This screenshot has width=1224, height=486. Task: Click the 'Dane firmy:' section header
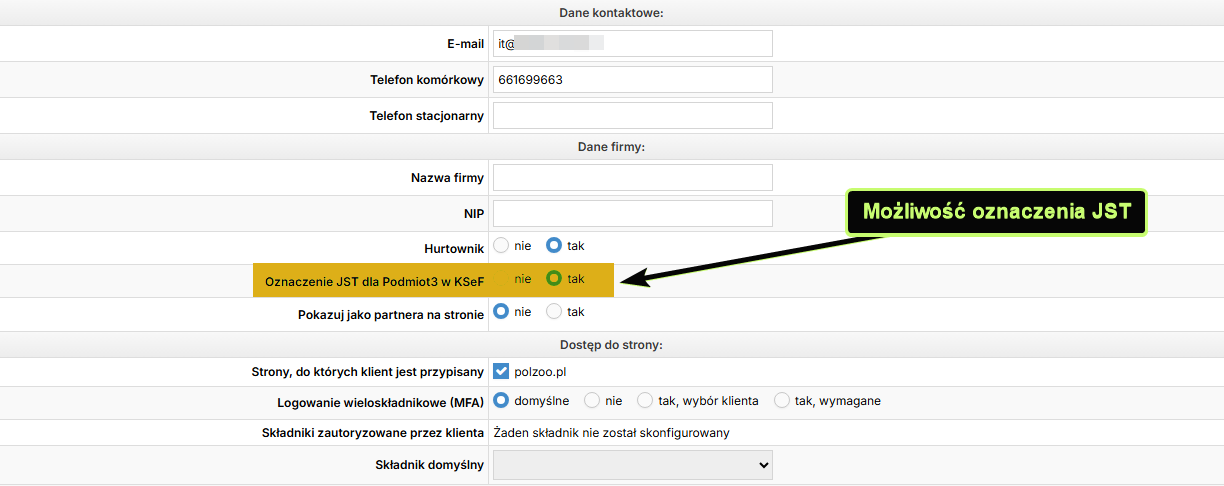point(612,147)
